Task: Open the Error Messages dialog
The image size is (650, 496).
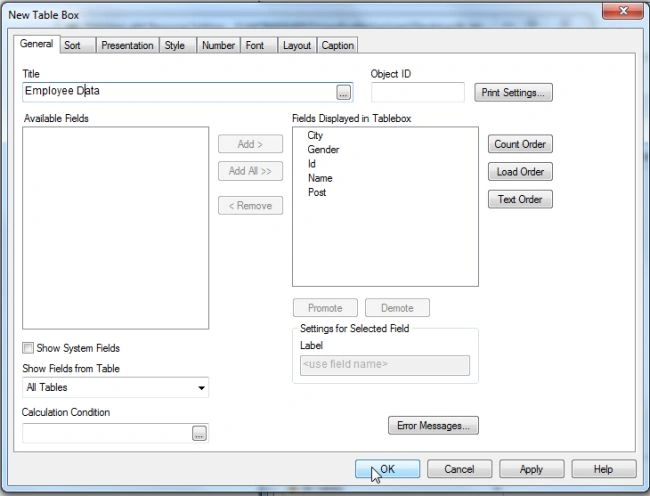Action: [x=433, y=426]
